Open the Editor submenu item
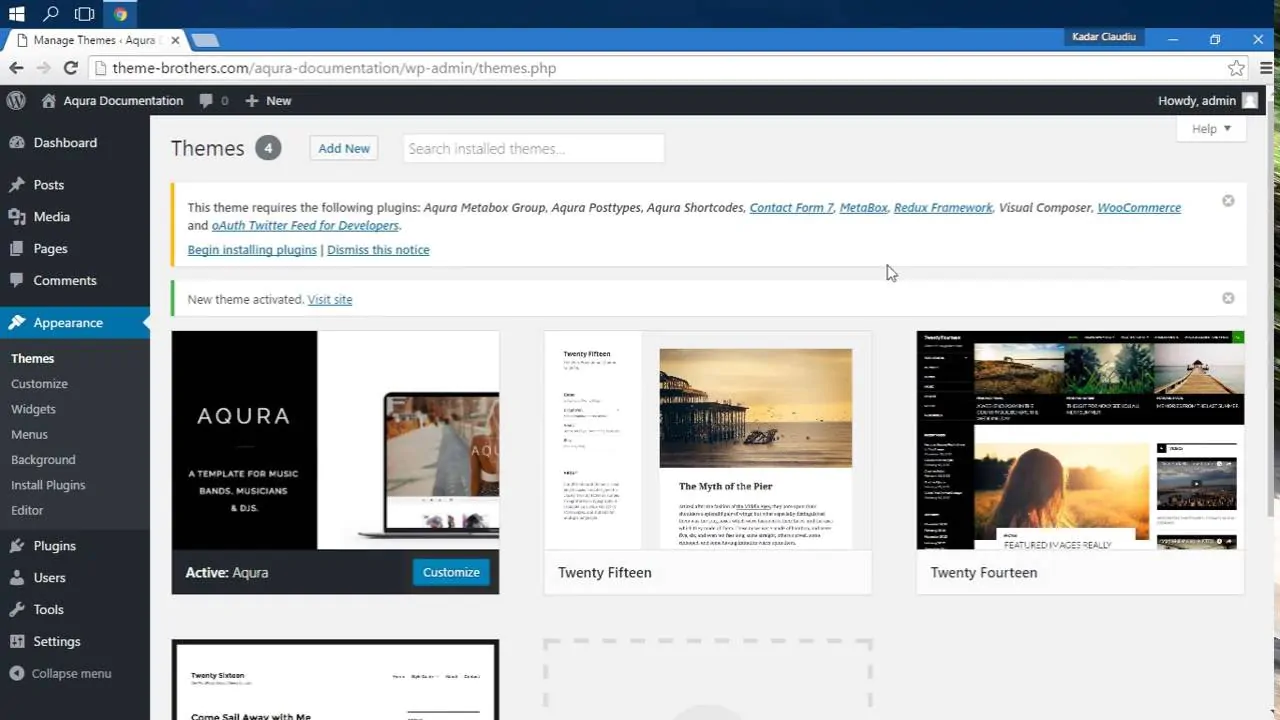Screen dimensions: 1280x720 tap(27, 510)
